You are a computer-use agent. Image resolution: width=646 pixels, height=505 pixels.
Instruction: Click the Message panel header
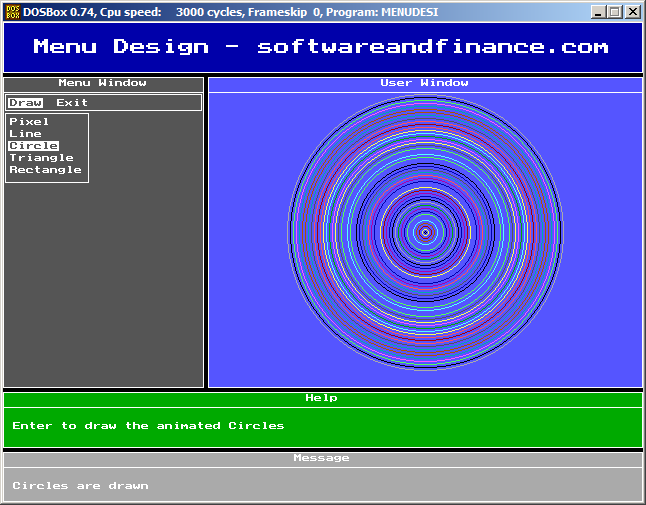(x=321, y=458)
